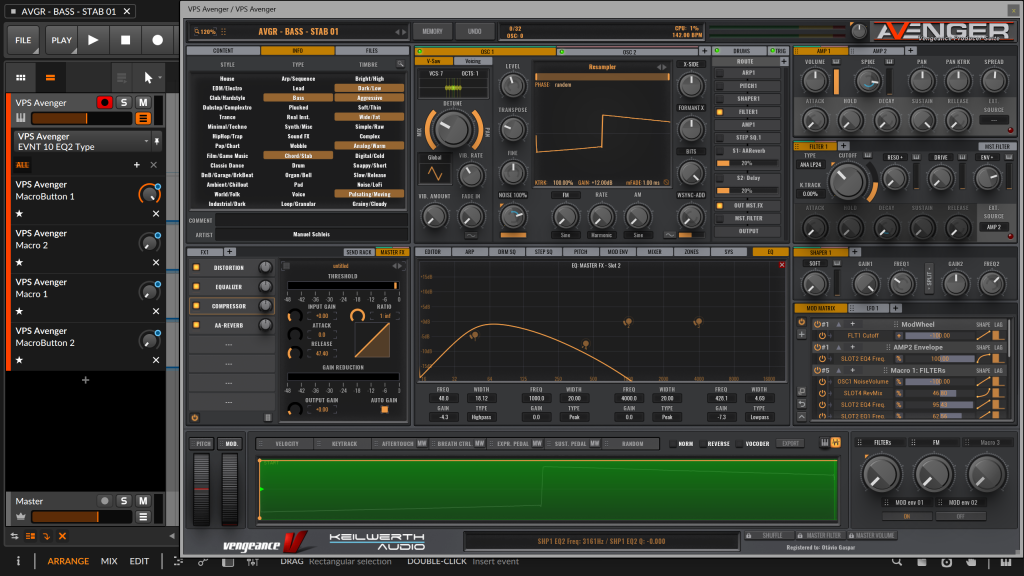This screenshot has height=576, width=1024.
Task: Select the MOD. wheel tab
Action: click(231, 443)
